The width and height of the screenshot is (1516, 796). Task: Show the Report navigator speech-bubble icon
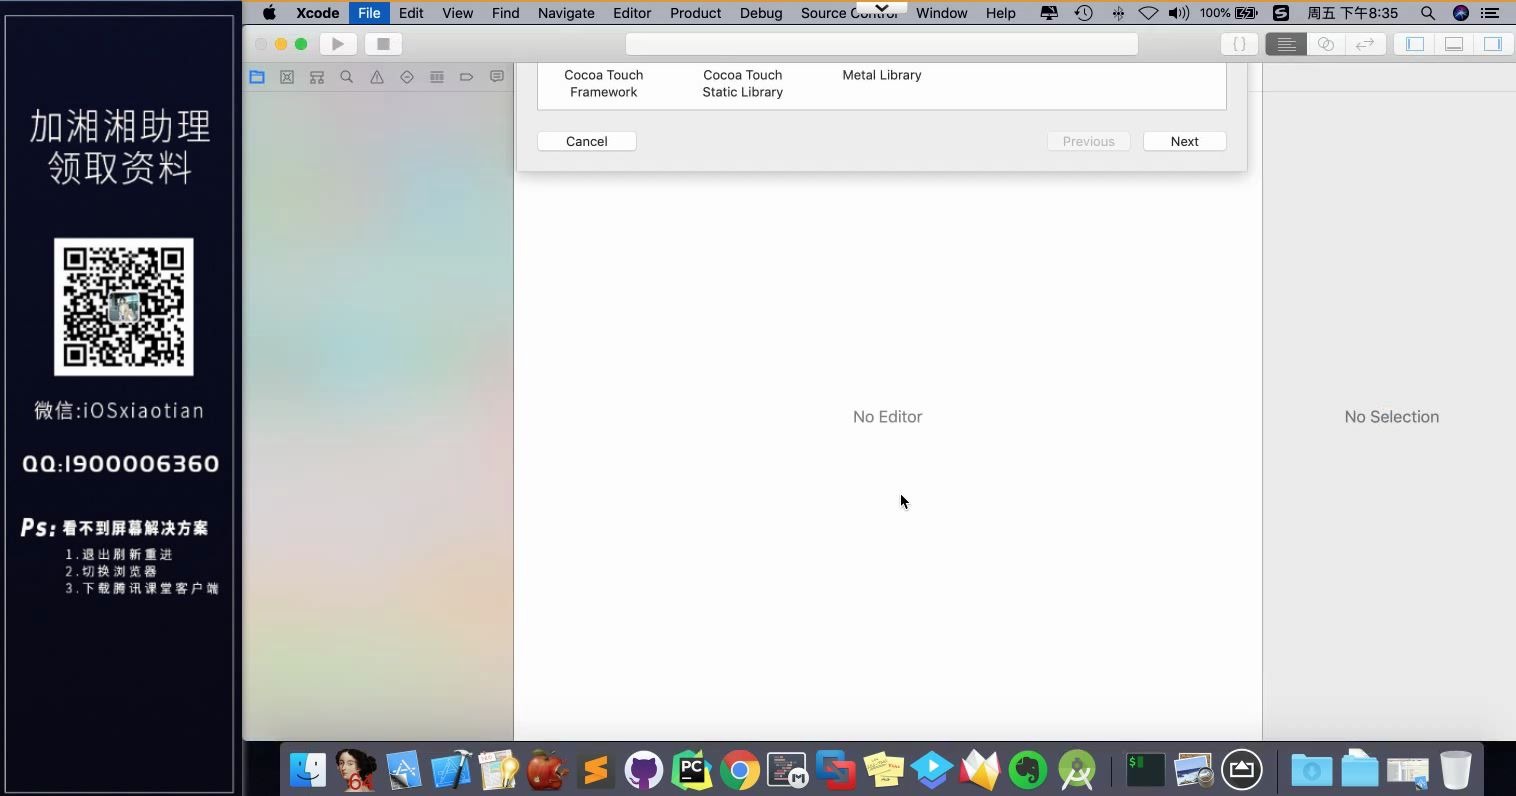point(497,77)
